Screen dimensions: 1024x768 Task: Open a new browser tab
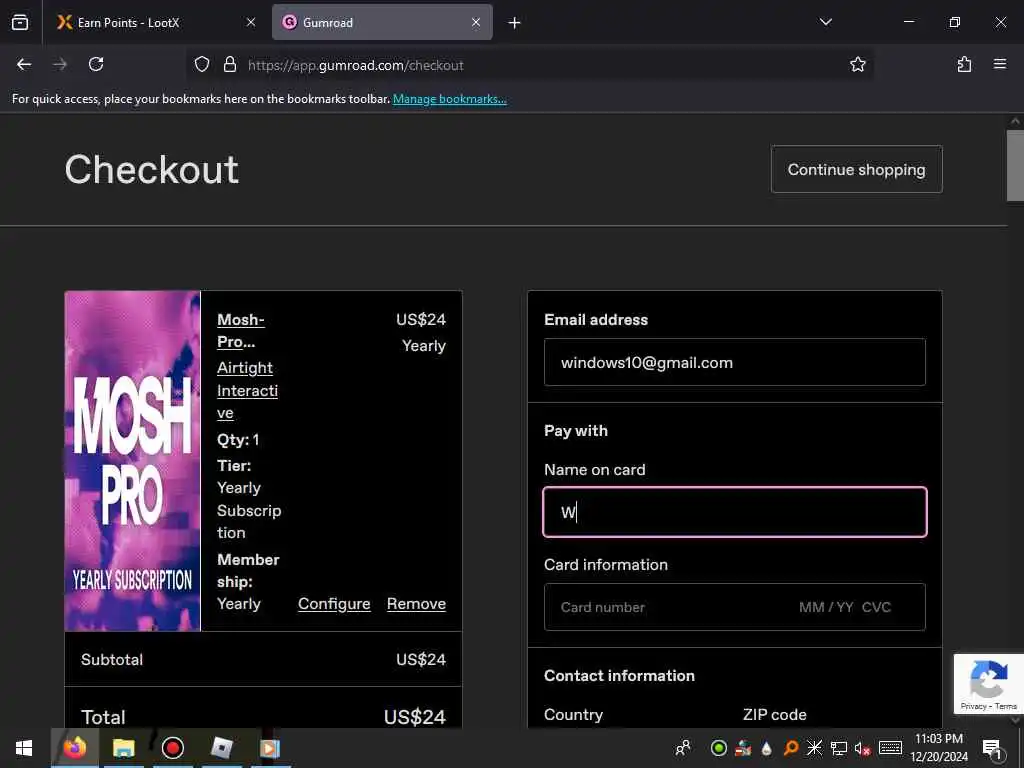tap(515, 23)
